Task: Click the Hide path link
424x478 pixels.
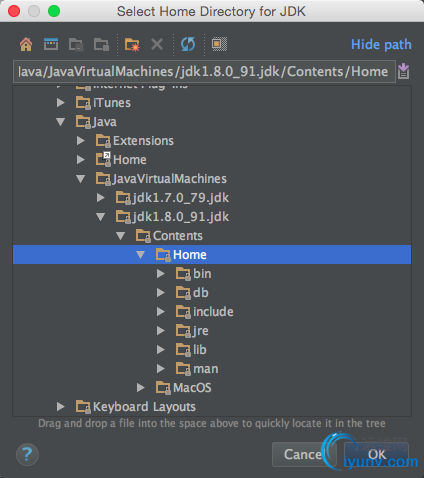Action: [381, 45]
